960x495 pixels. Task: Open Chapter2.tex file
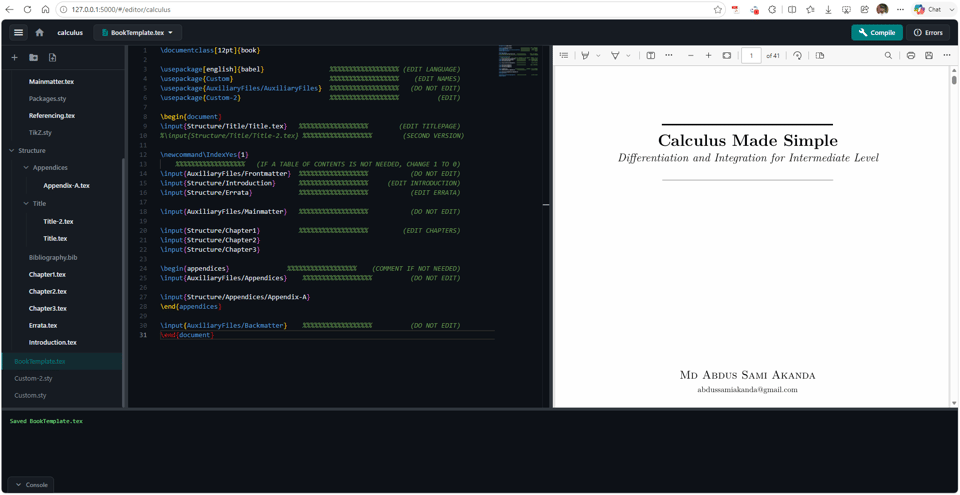click(x=47, y=292)
